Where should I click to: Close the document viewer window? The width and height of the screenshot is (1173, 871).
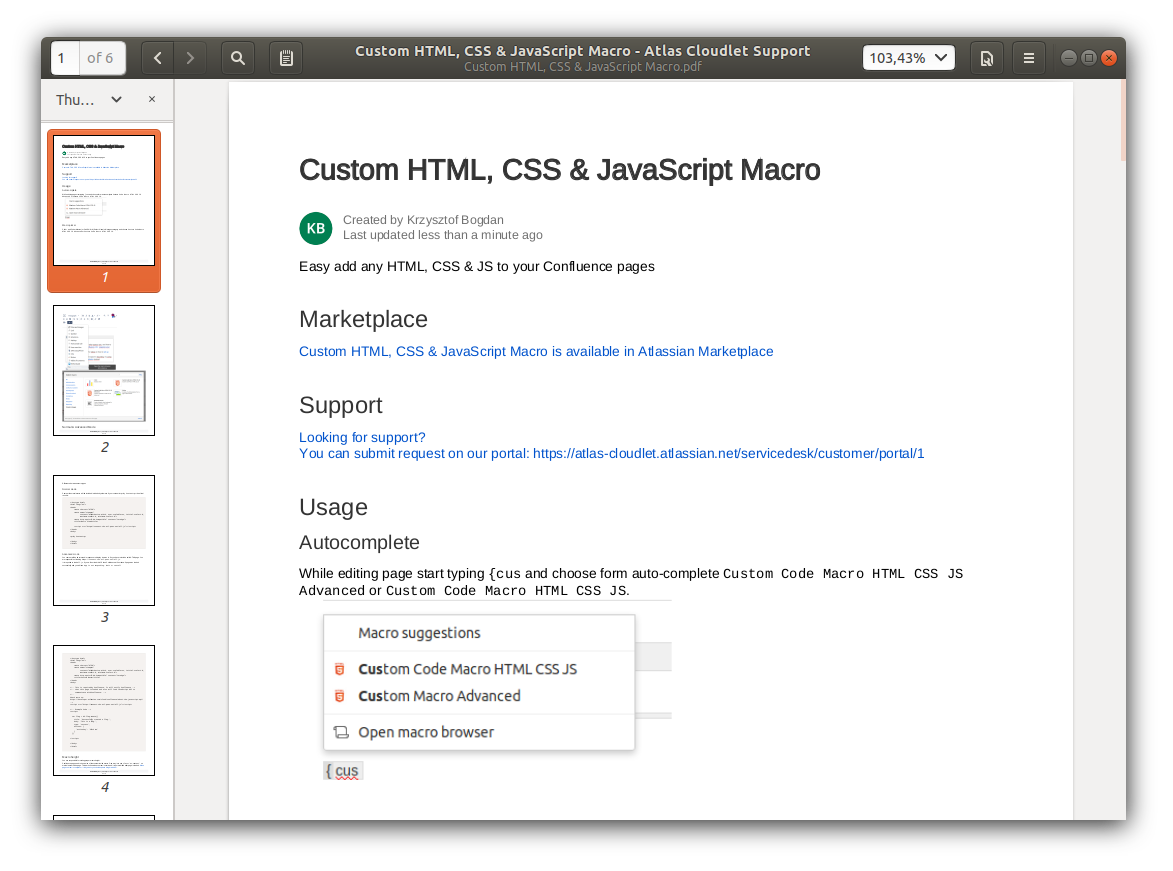(x=1109, y=58)
